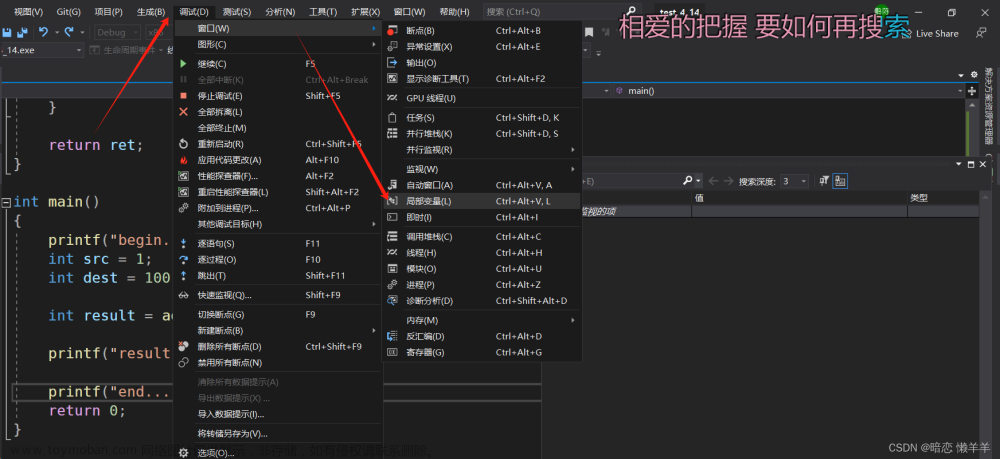Click the Save All icon

click(x=22, y=33)
